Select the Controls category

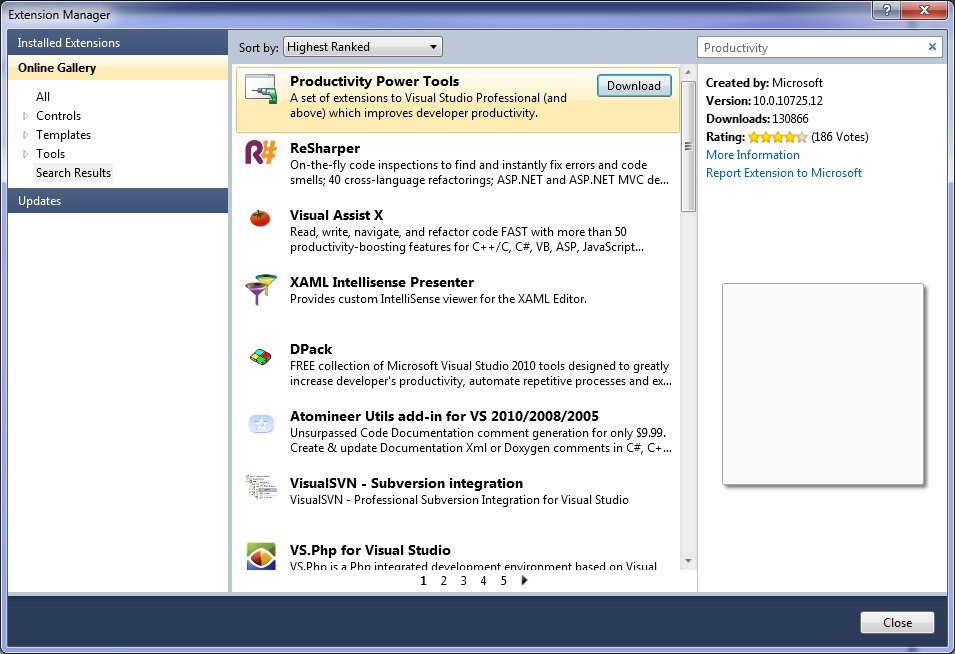point(58,116)
